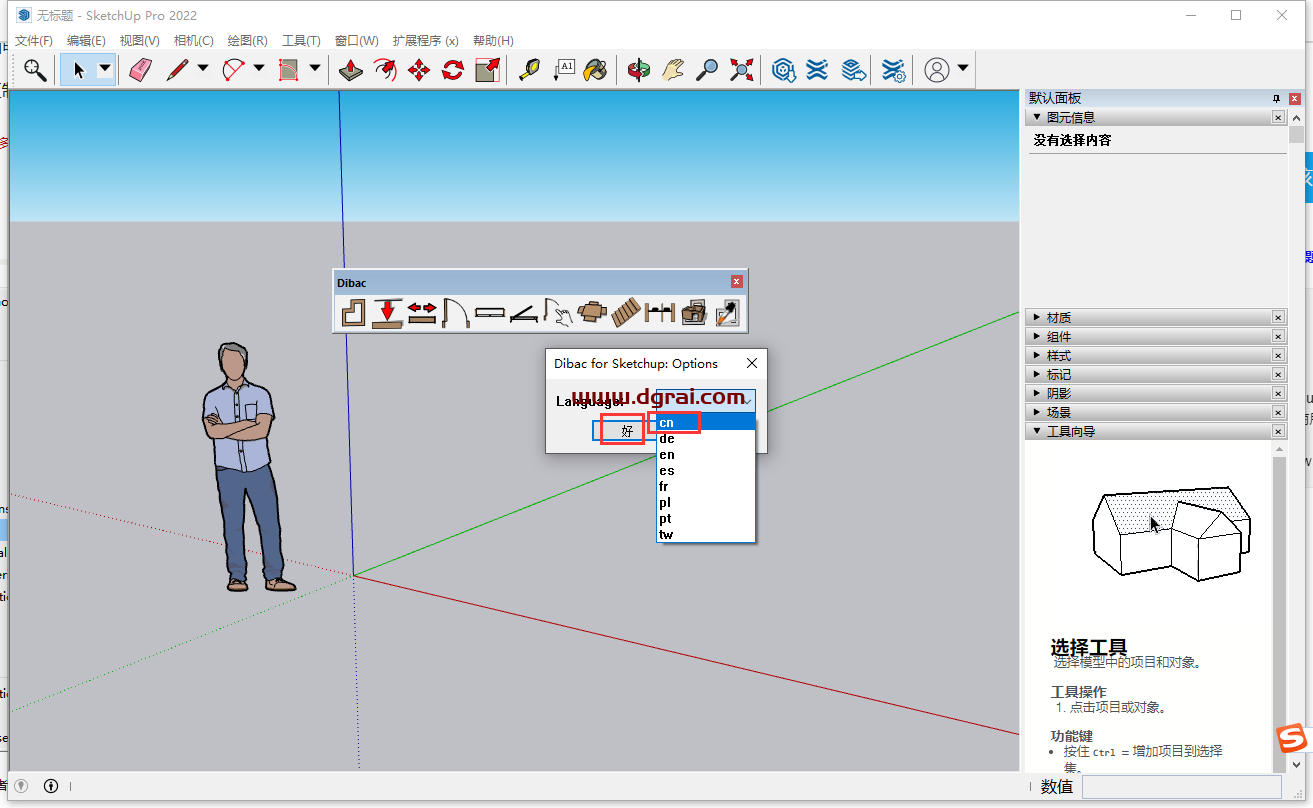
Task: Select language option fr
Action: point(705,487)
